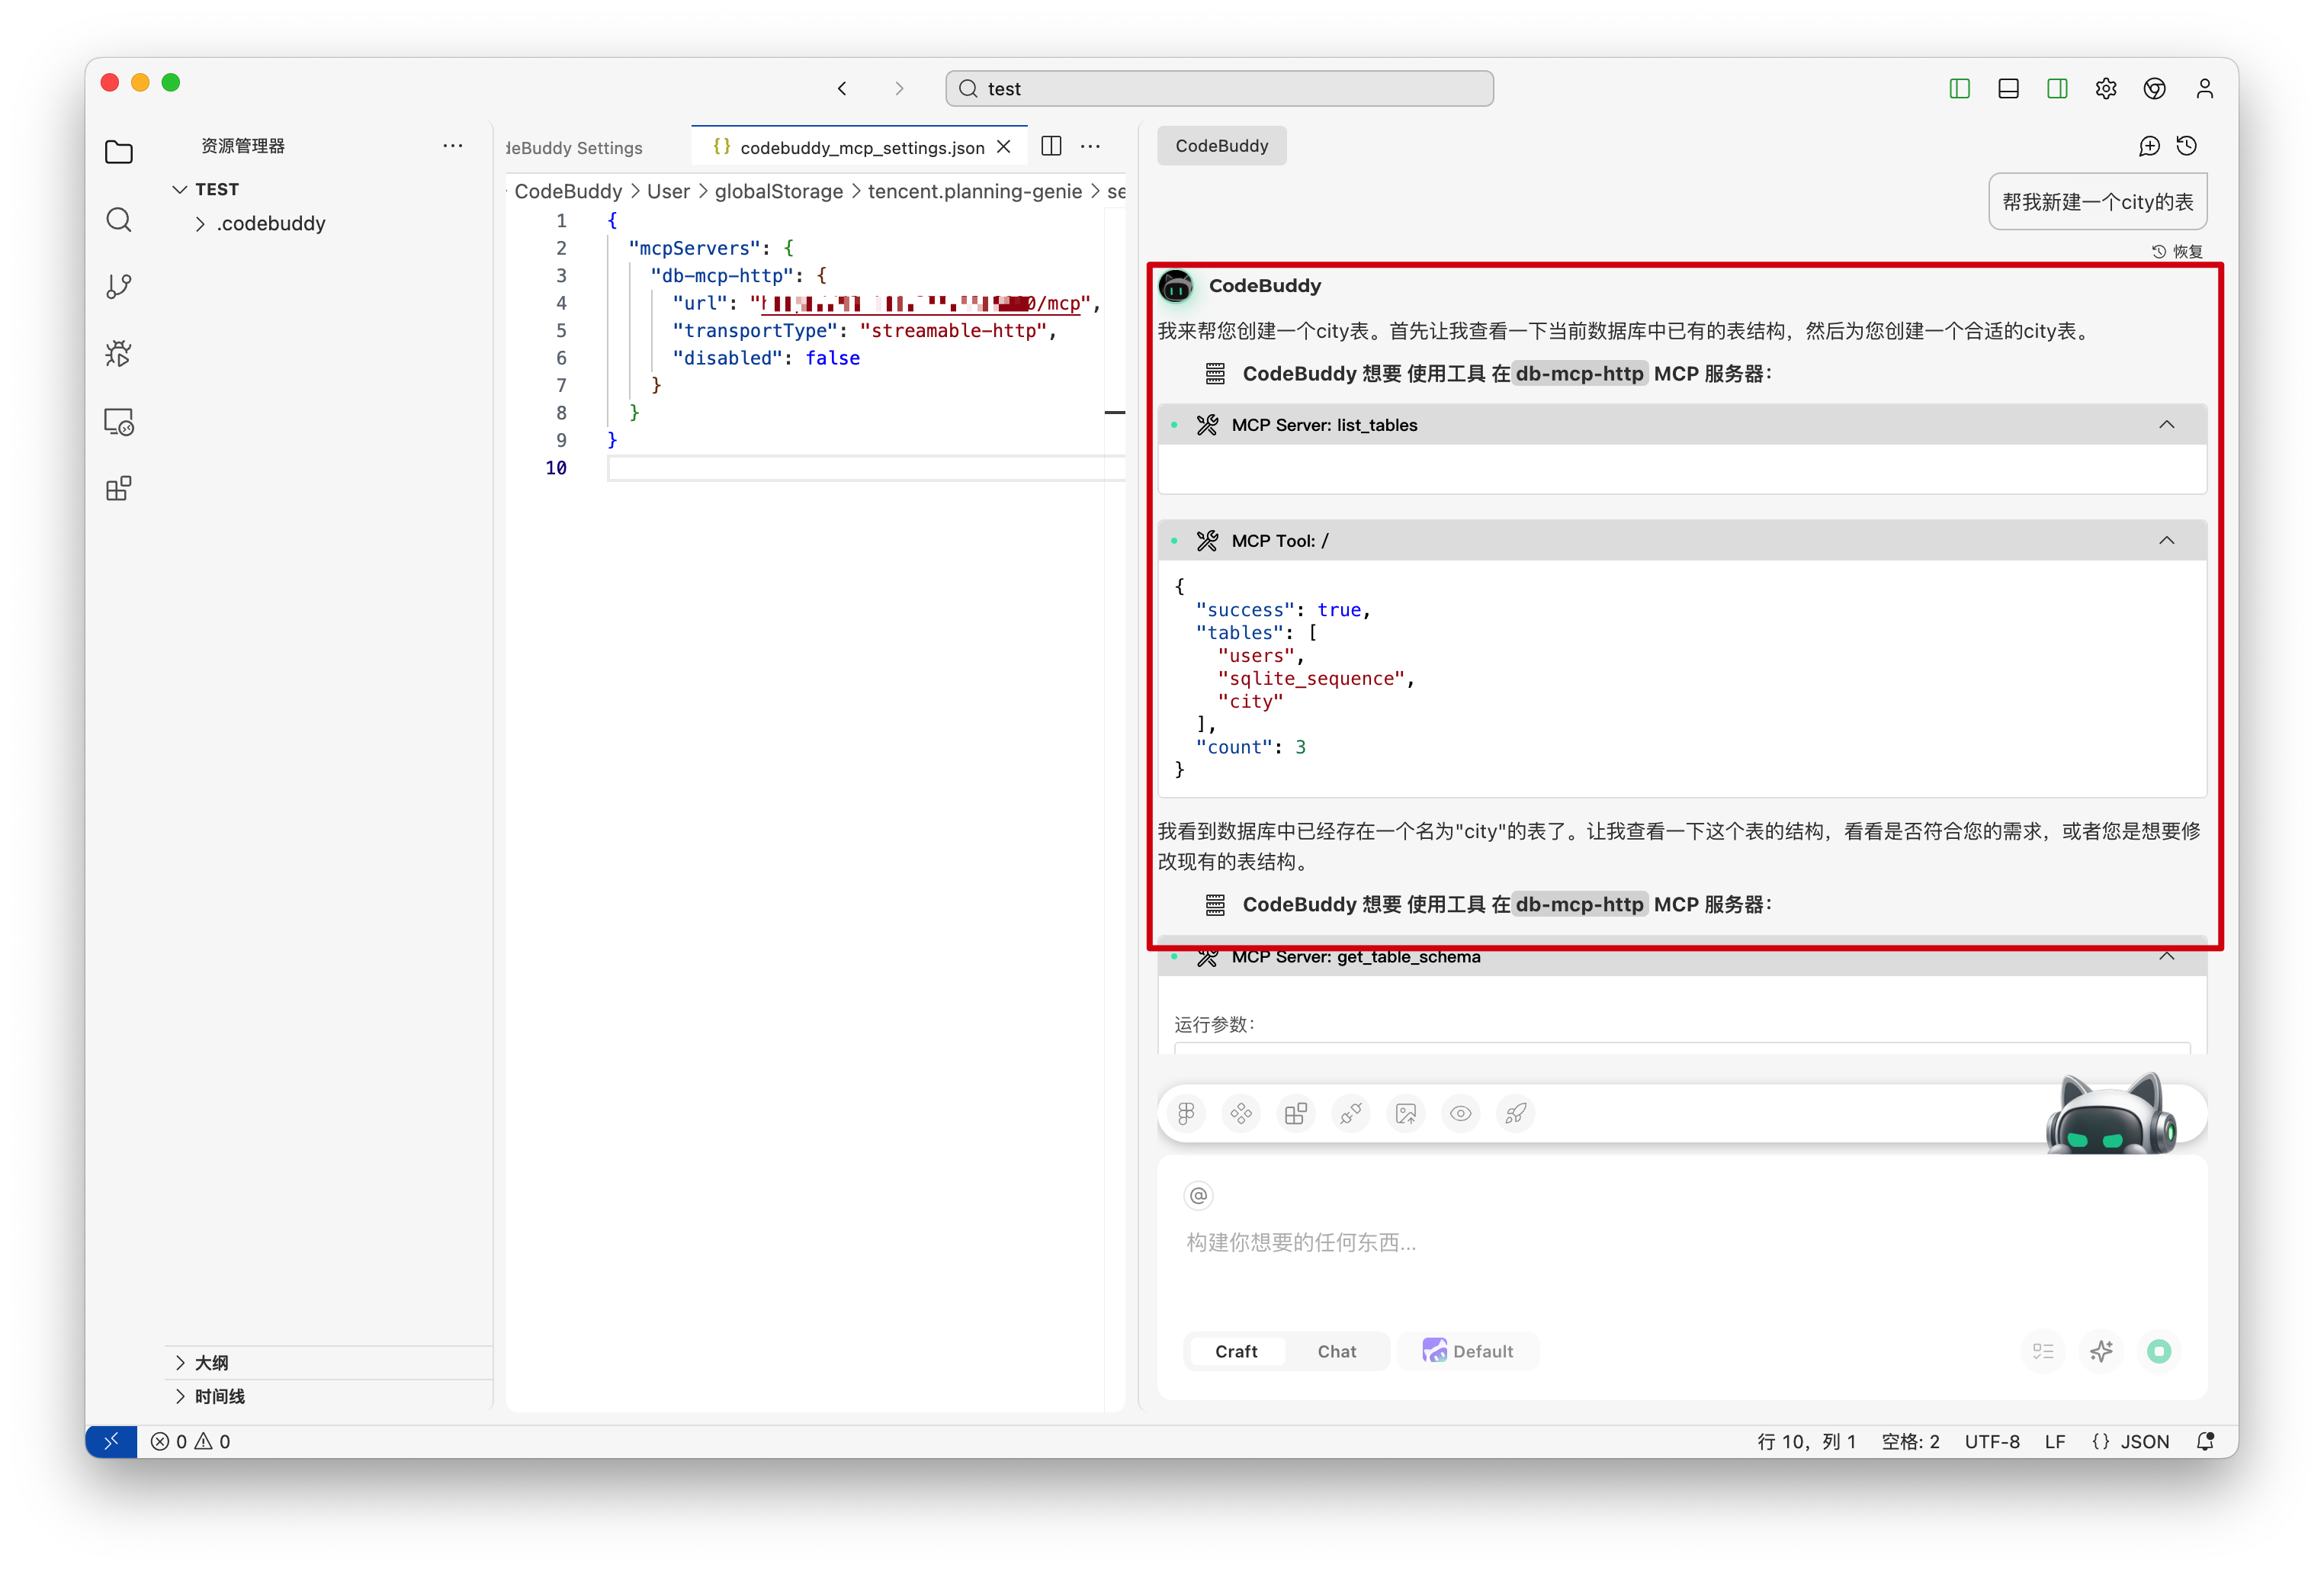Open the Run and Debug icon
The height and width of the screenshot is (1571, 2324).
pyautogui.click(x=118, y=354)
